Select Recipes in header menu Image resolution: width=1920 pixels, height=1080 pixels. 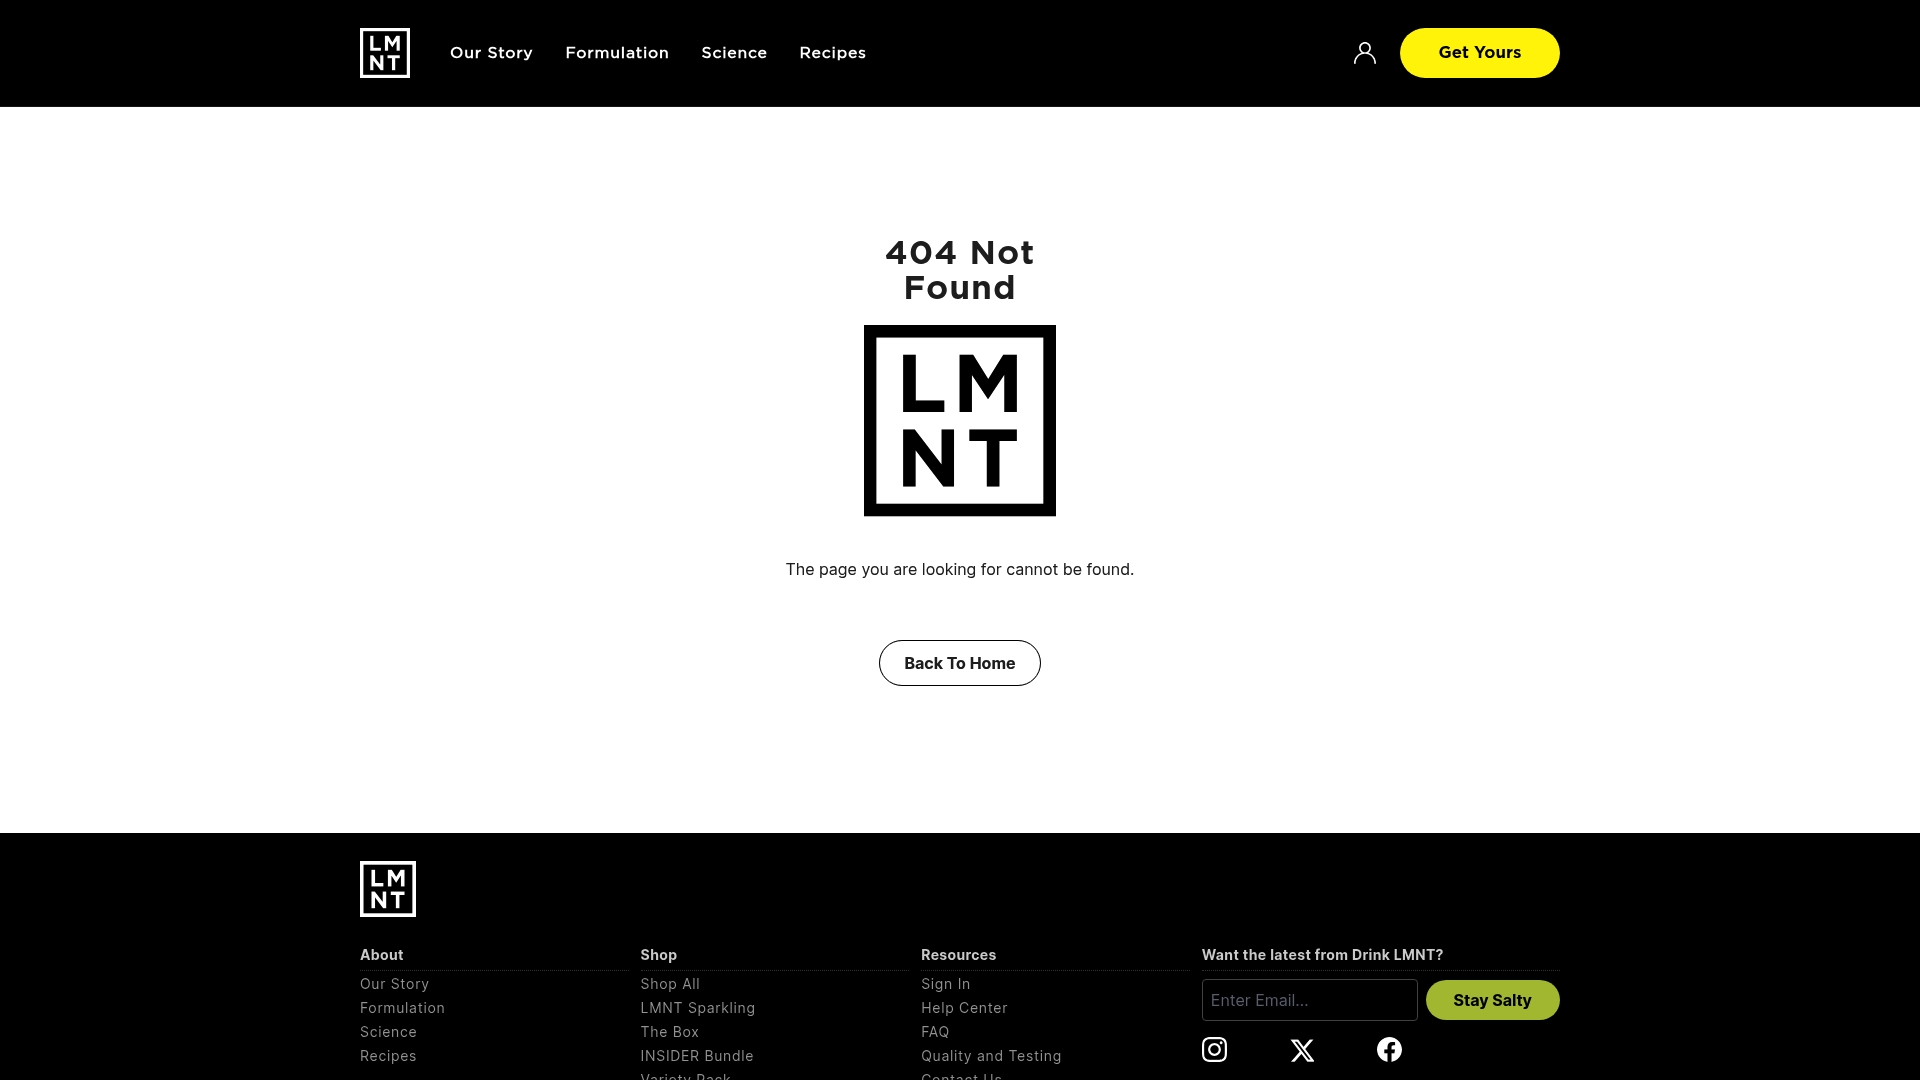coord(832,53)
